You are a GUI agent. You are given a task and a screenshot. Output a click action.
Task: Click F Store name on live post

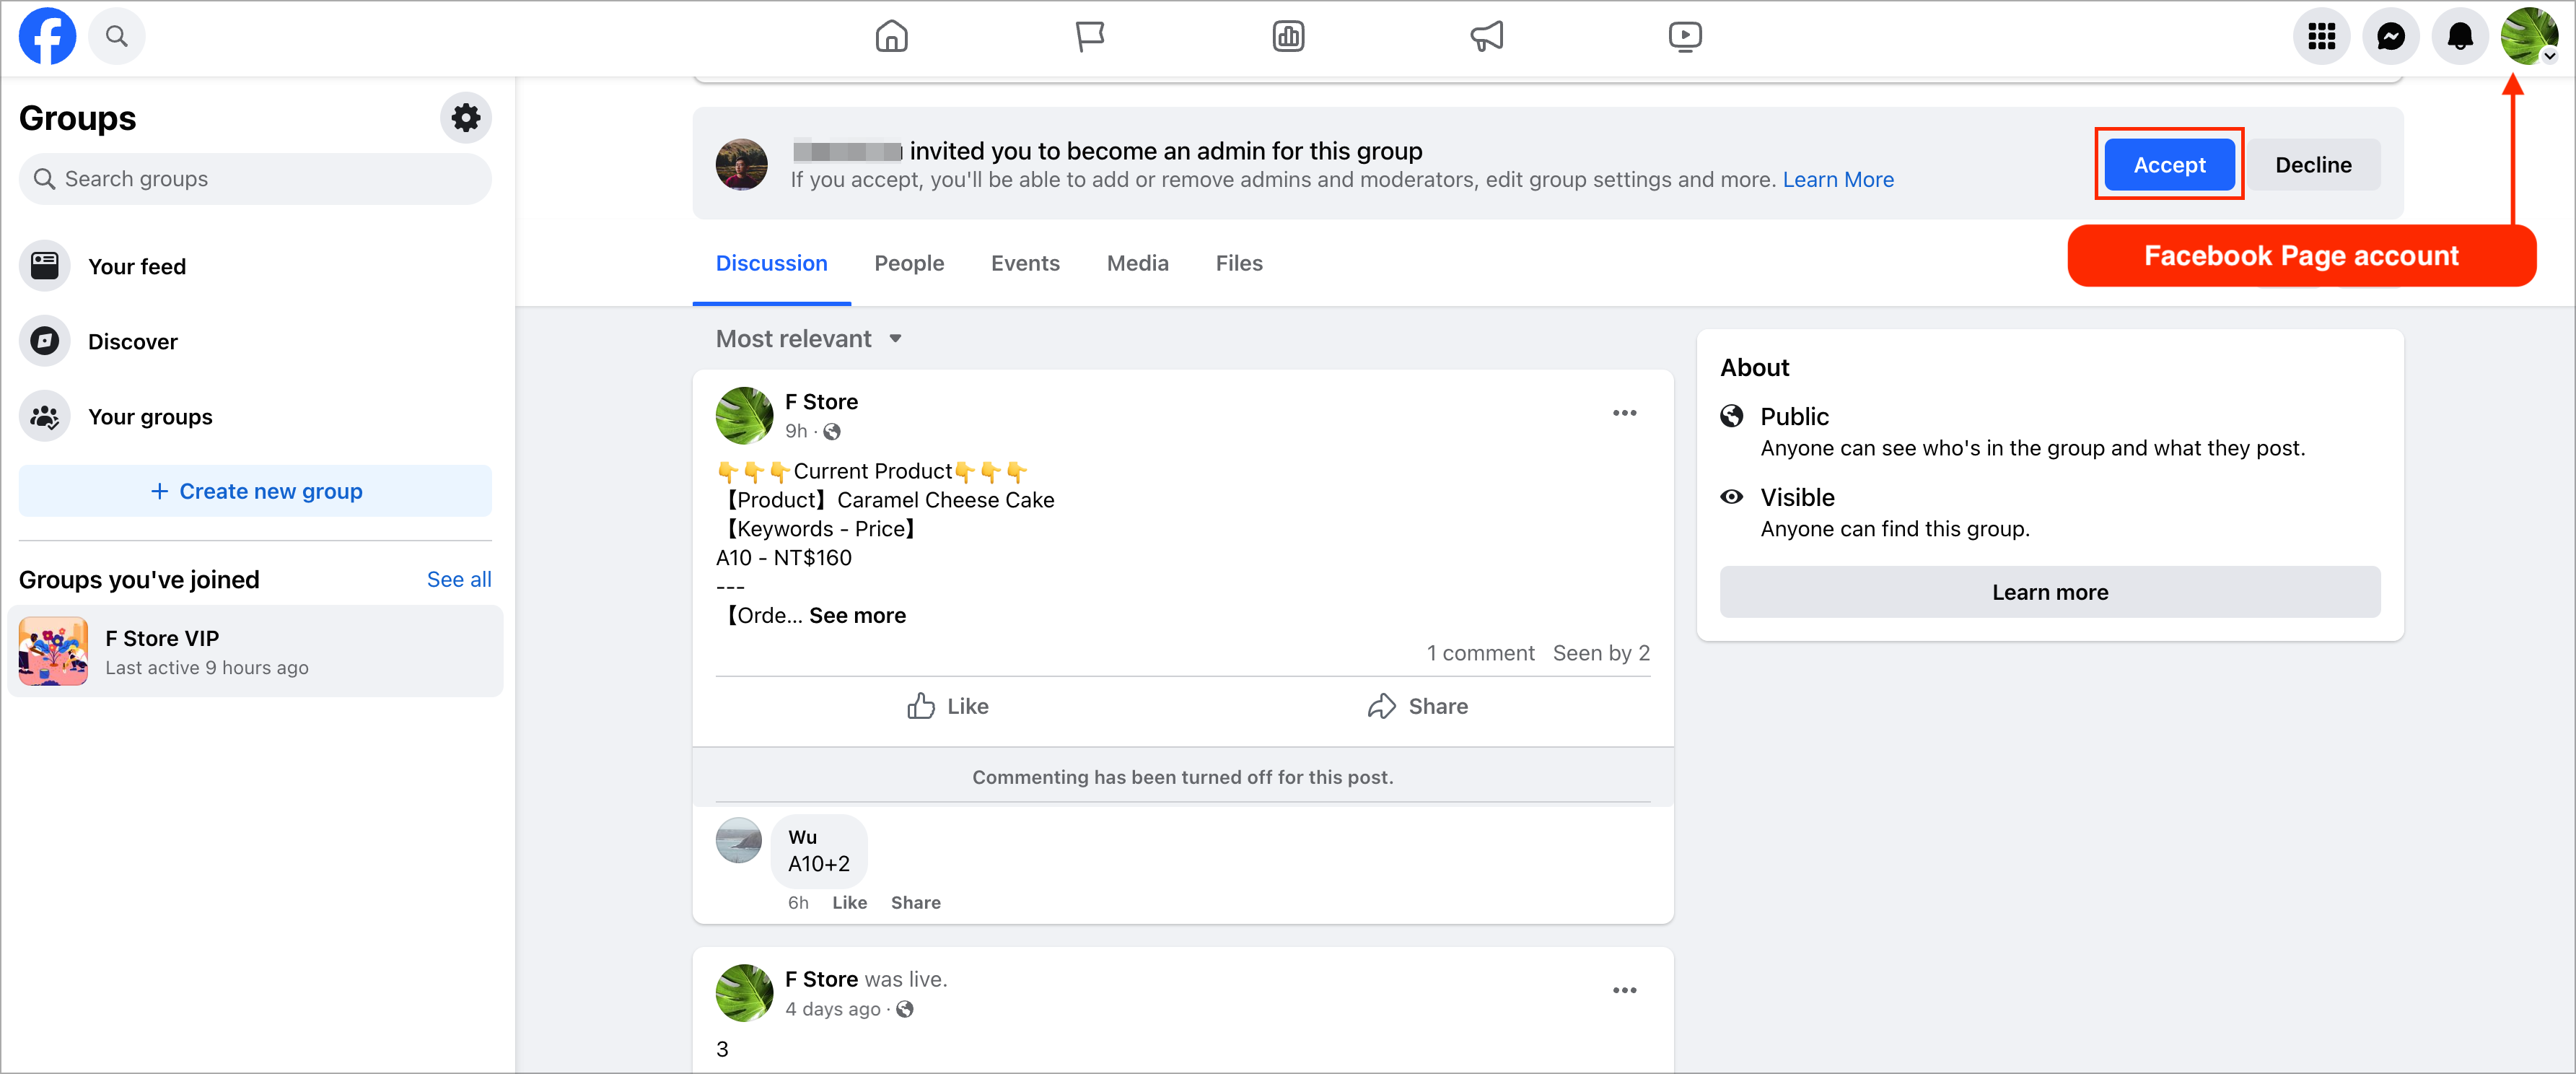pyautogui.click(x=821, y=980)
